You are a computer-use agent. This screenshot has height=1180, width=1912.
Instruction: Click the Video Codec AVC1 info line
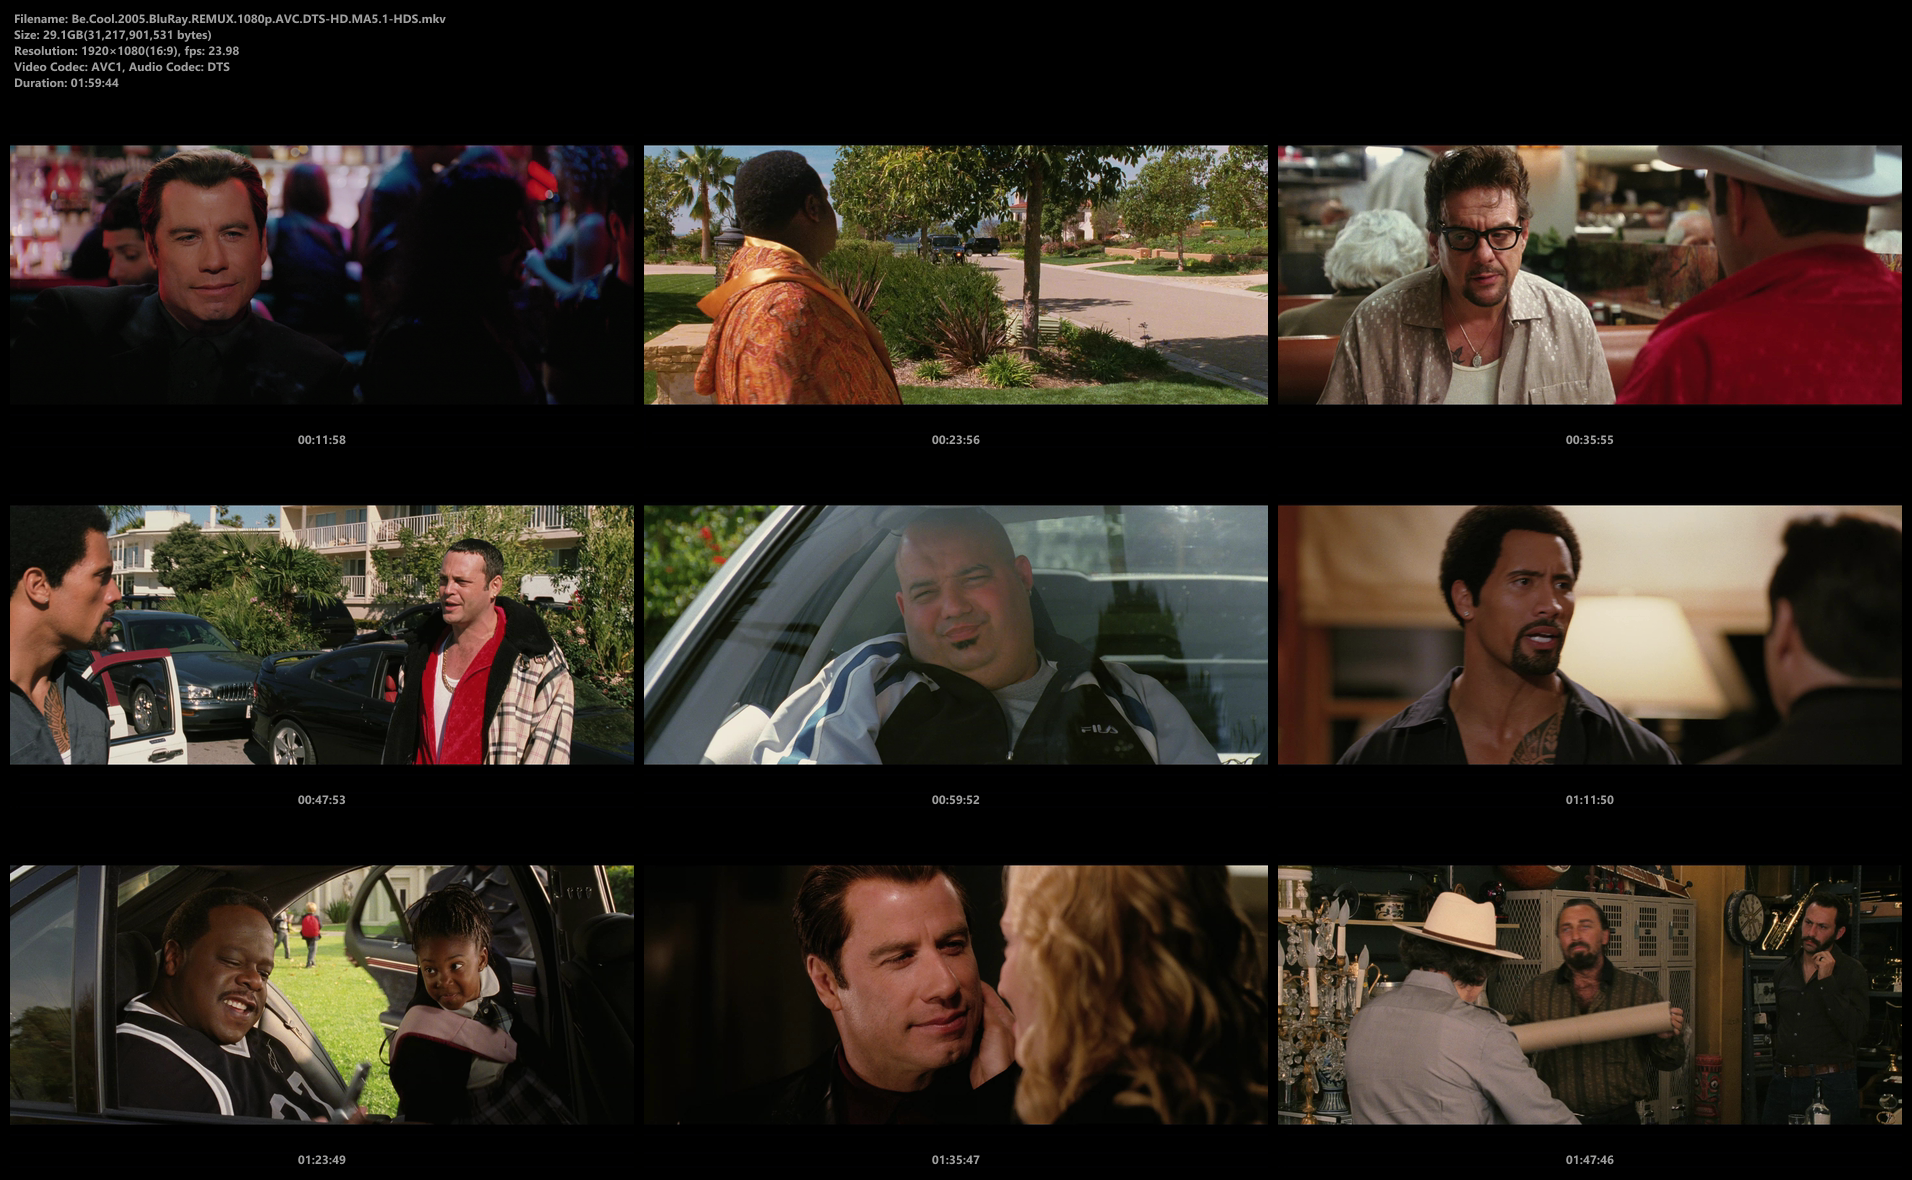point(121,67)
